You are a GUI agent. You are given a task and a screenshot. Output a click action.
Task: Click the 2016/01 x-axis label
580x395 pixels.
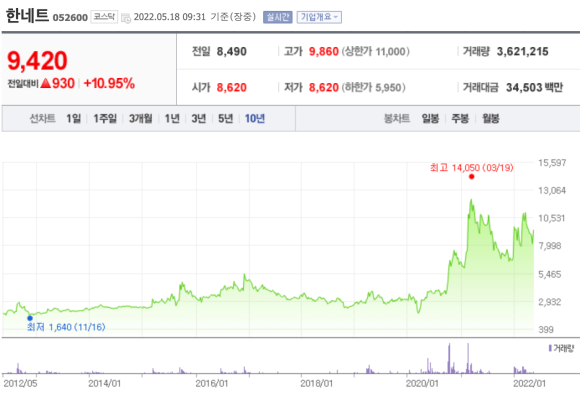coord(212,384)
